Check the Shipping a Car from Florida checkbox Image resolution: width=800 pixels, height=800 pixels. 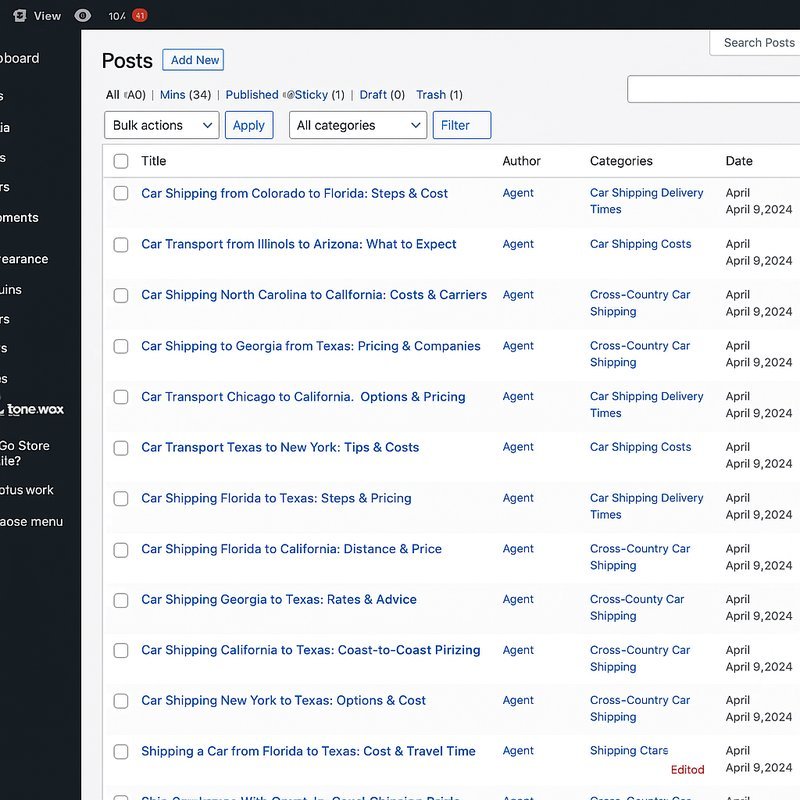coord(121,752)
